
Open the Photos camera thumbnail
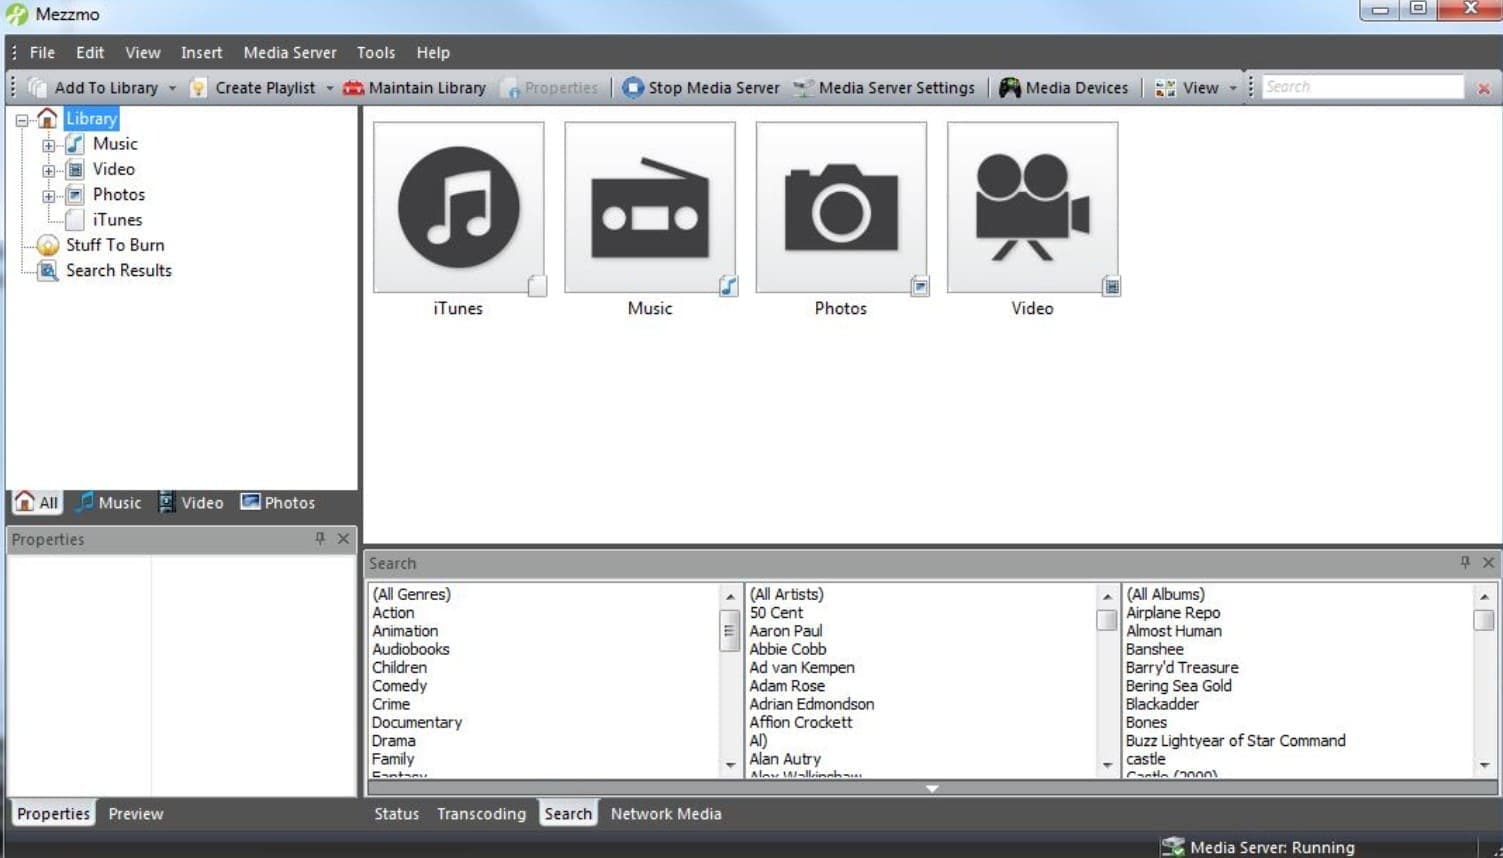click(841, 208)
